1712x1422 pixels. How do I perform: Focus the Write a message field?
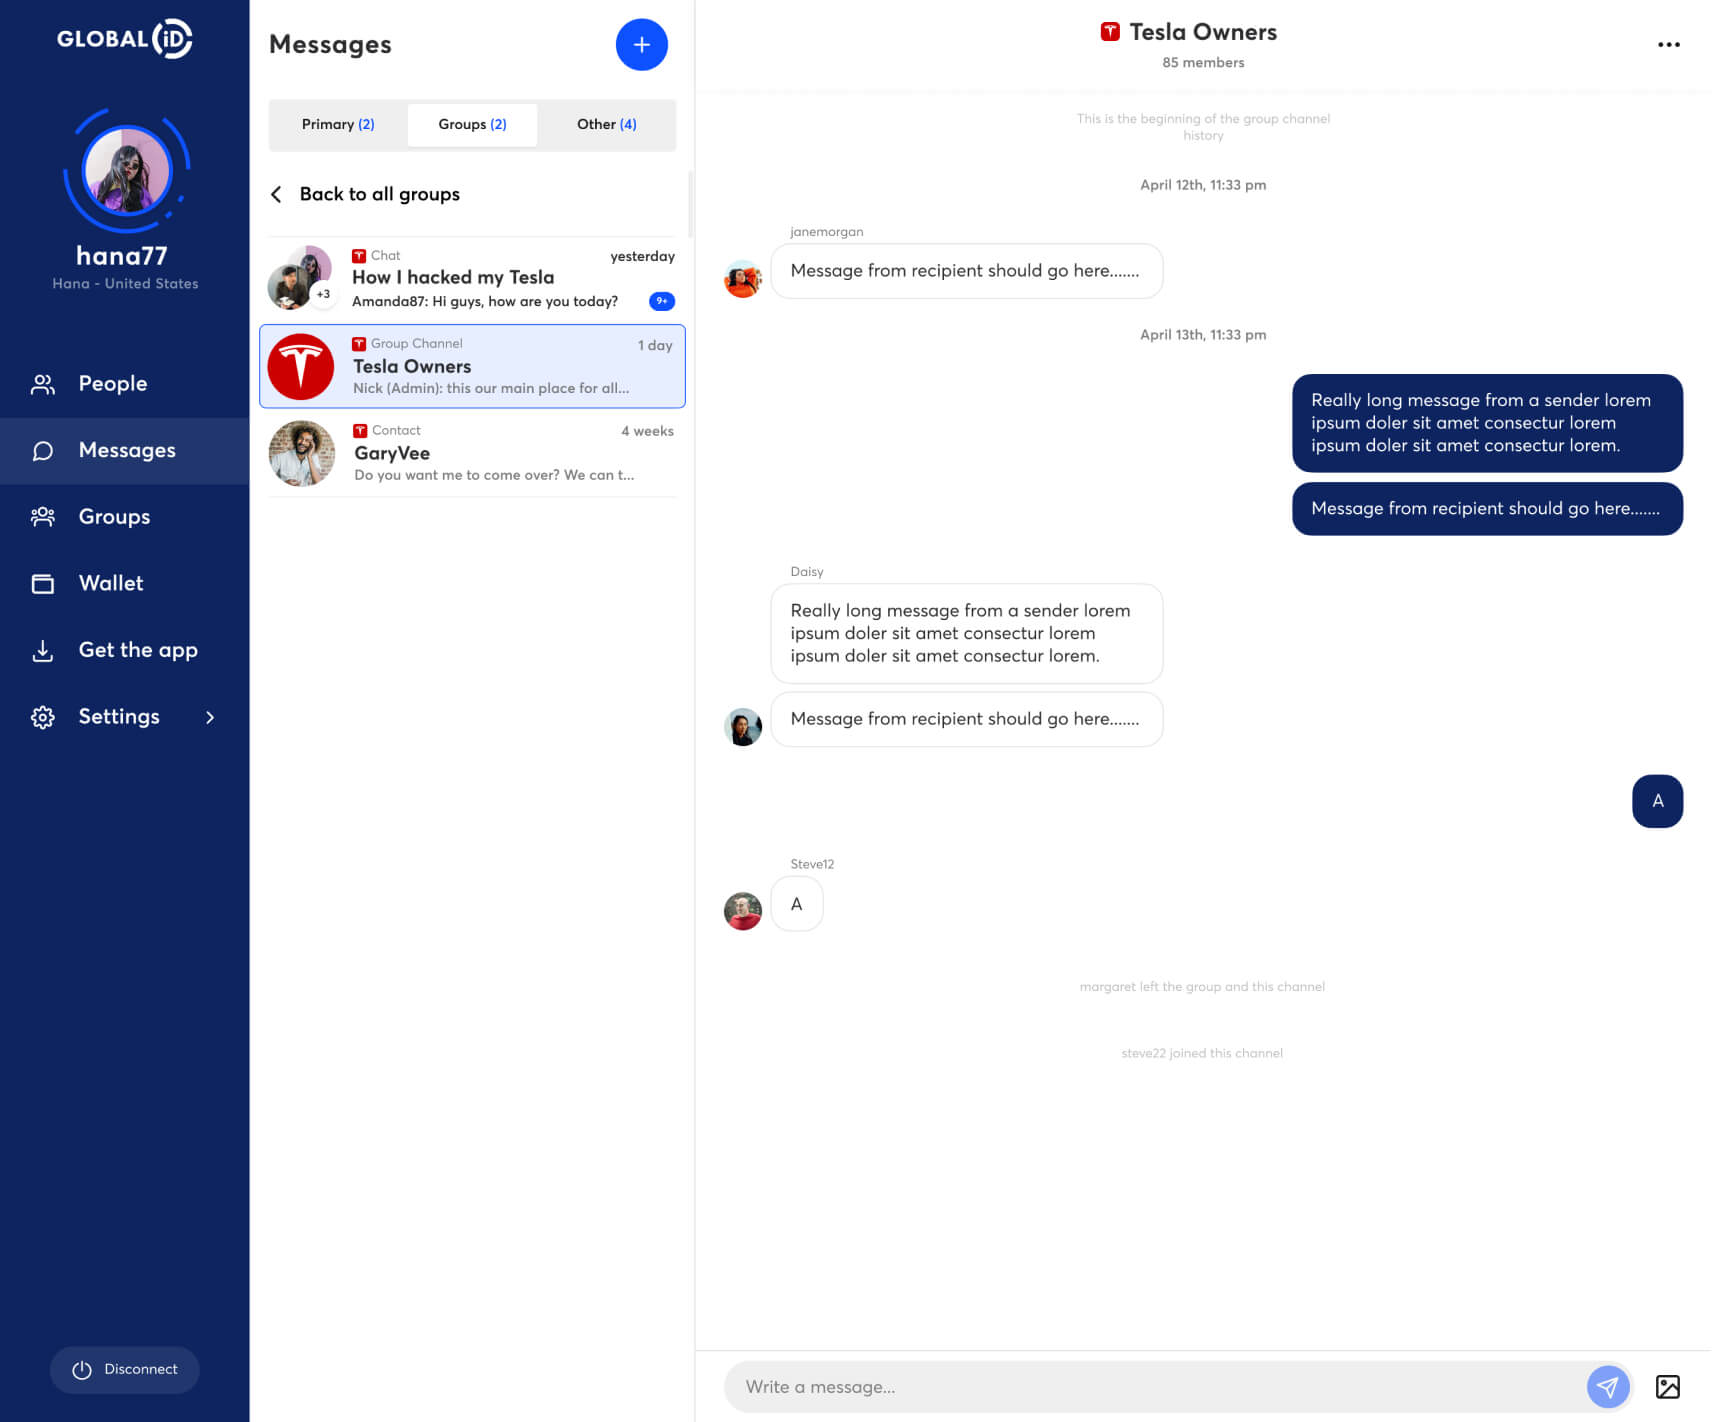(1155, 1387)
